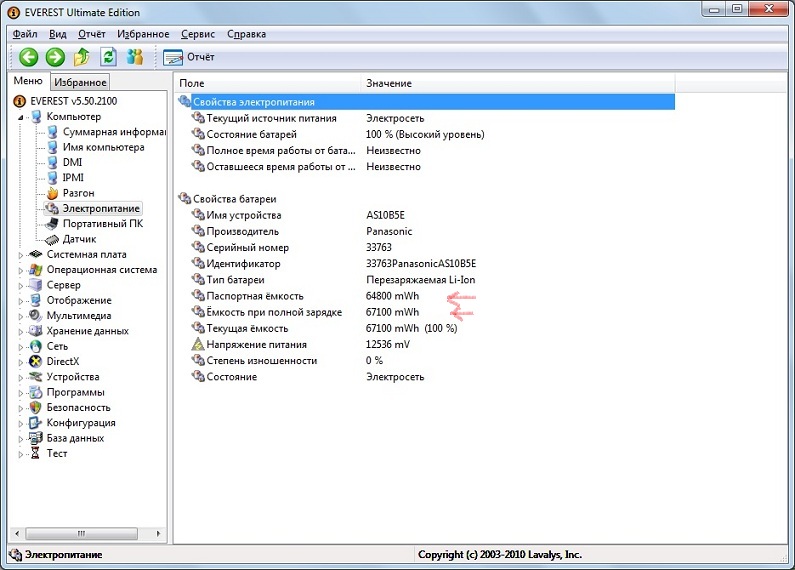Click the Сеть network icon
The image size is (795, 570).
(x=35, y=346)
